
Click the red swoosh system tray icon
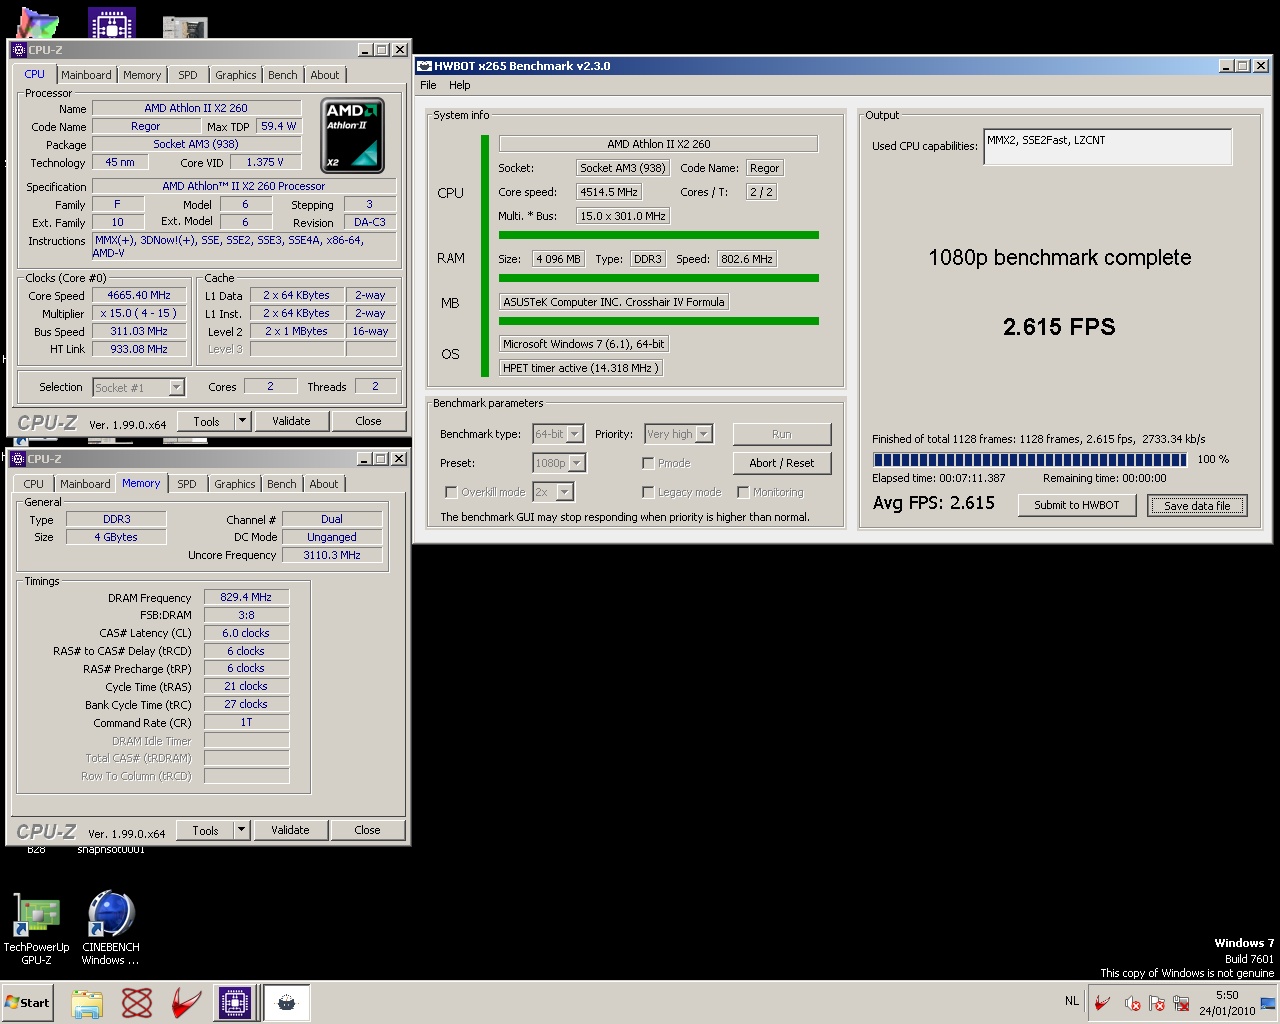[x=1102, y=1002]
